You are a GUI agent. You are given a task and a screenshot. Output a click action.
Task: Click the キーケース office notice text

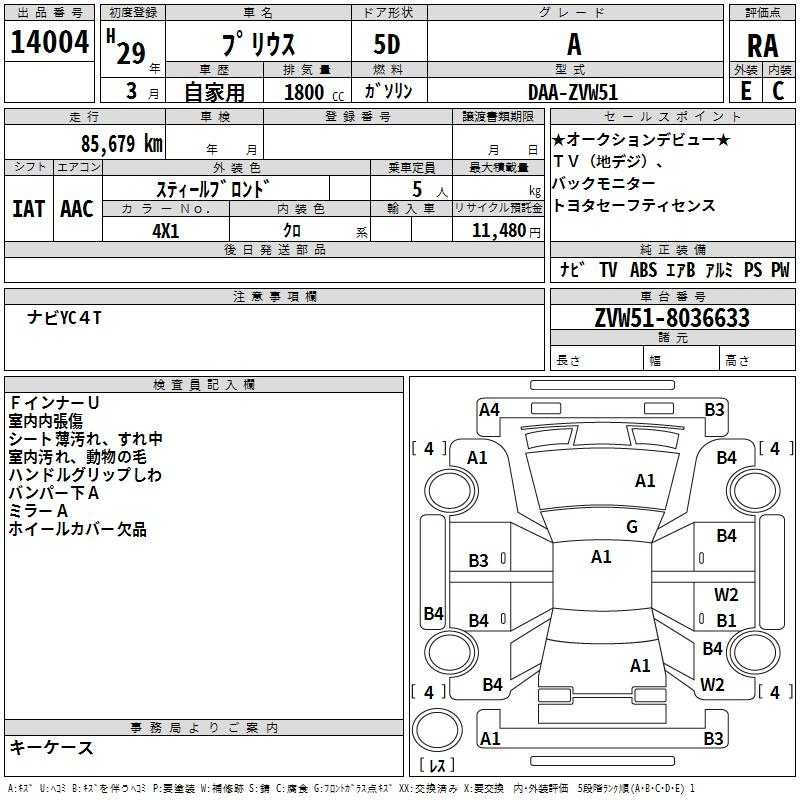click(x=52, y=747)
